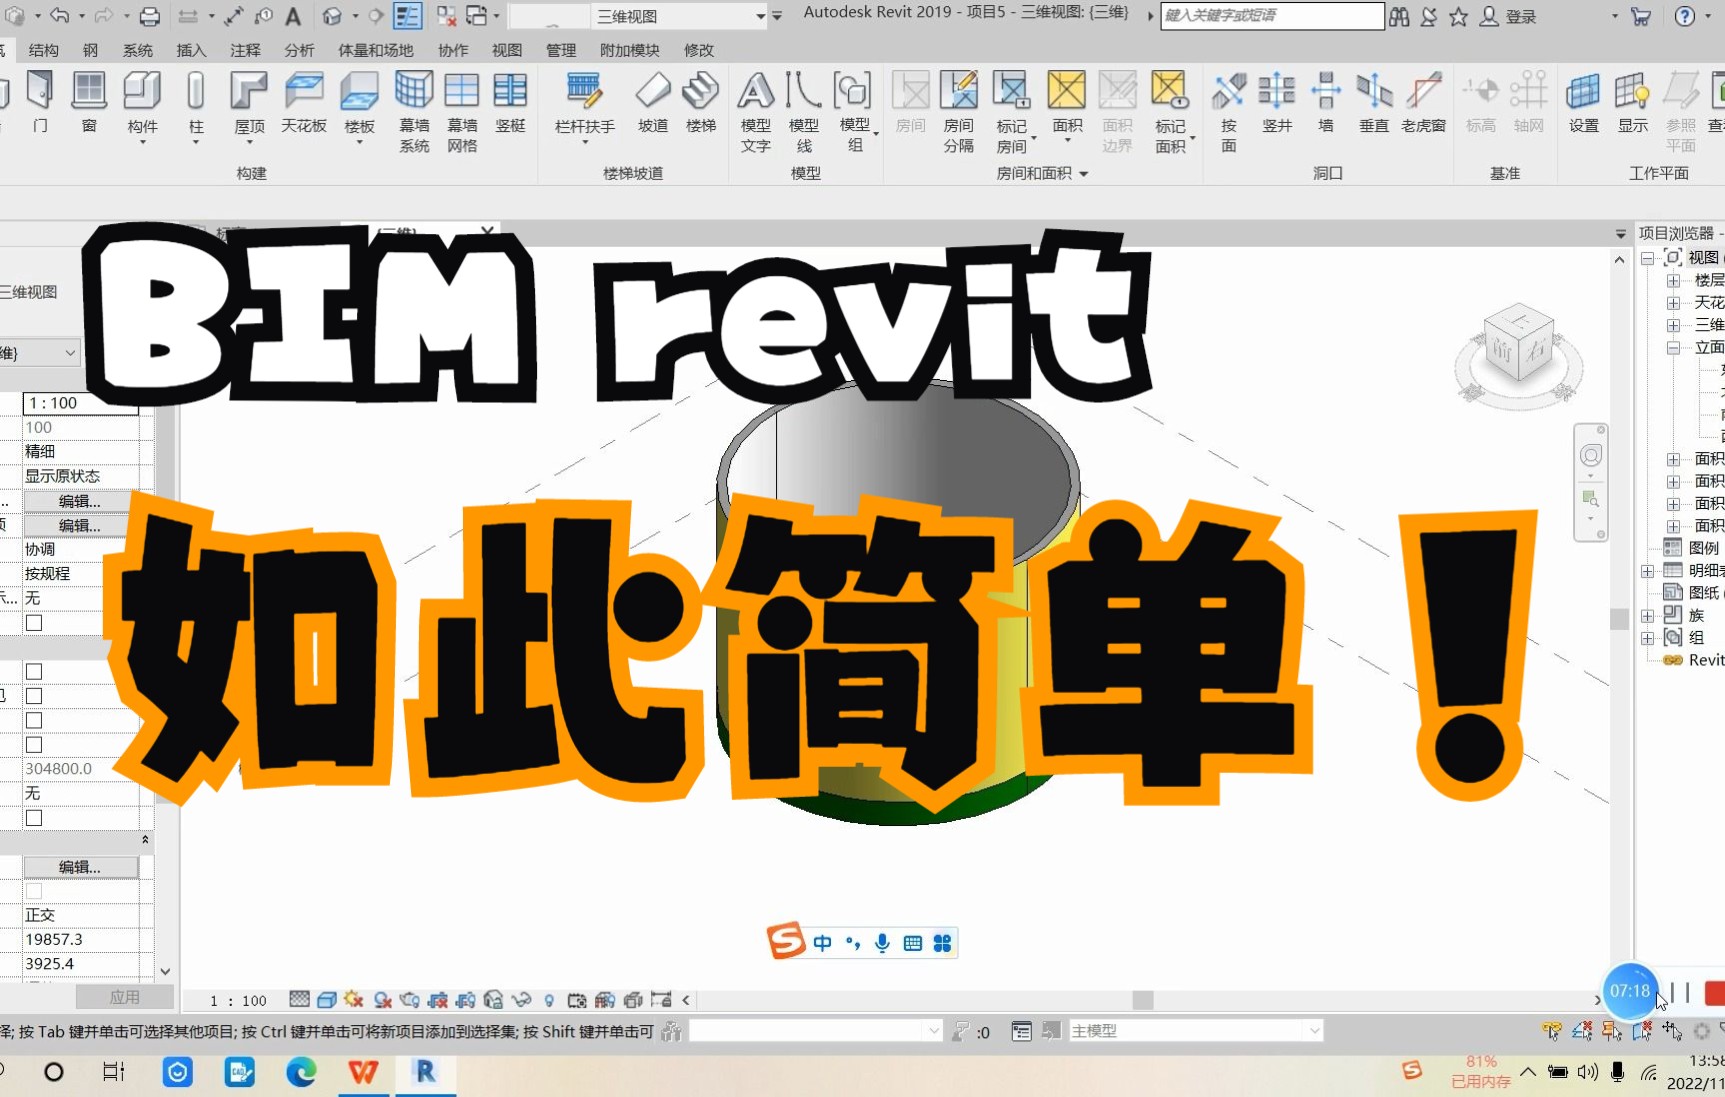1725x1097 pixels.
Task: Click the 登录 sign-in link
Action: point(1521,16)
